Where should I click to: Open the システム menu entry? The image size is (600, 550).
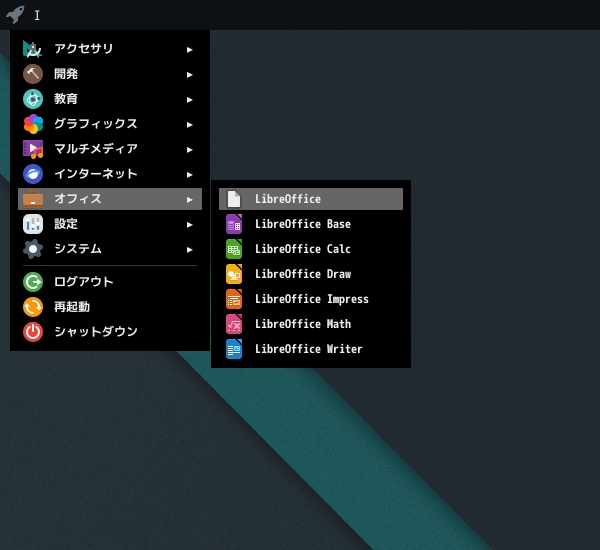(x=110, y=249)
